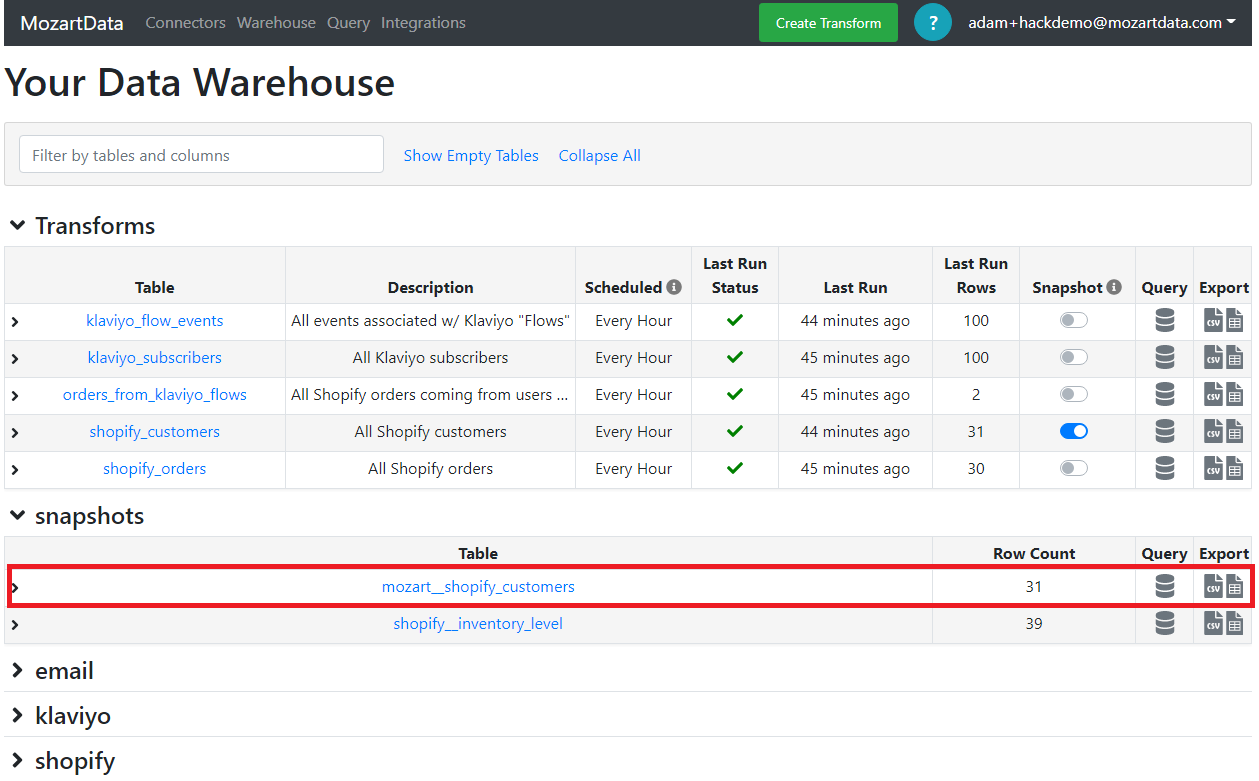Open the help question mark button
Screen dimensions: 1259x781
[933, 22]
